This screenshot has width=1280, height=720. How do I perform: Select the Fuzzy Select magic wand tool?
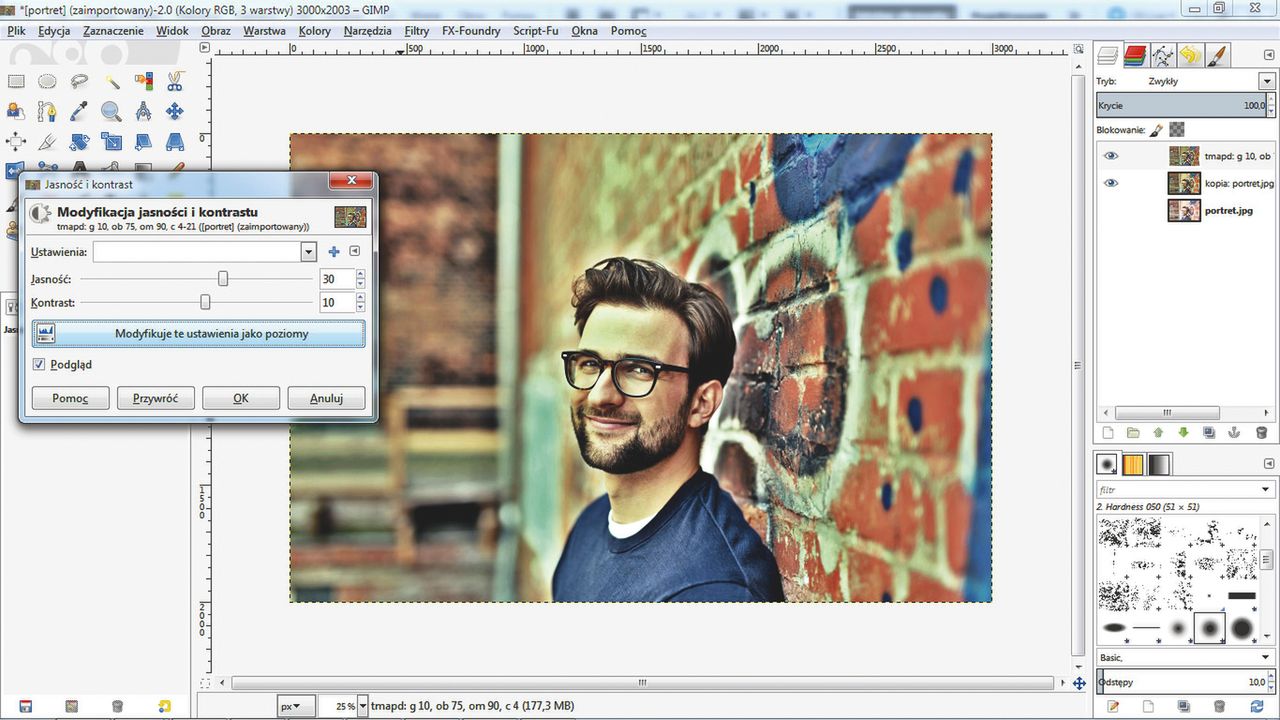pos(112,81)
